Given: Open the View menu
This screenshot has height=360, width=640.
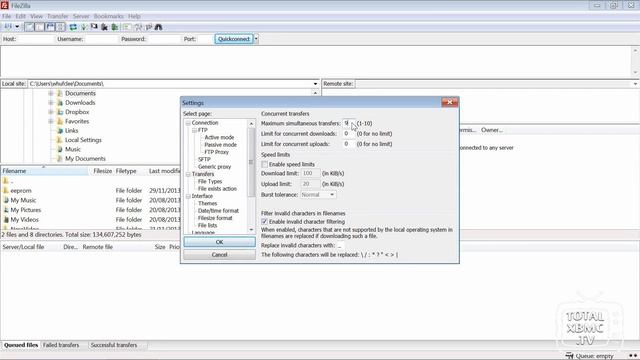Looking at the screenshot, I should pyautogui.click(x=36, y=16).
